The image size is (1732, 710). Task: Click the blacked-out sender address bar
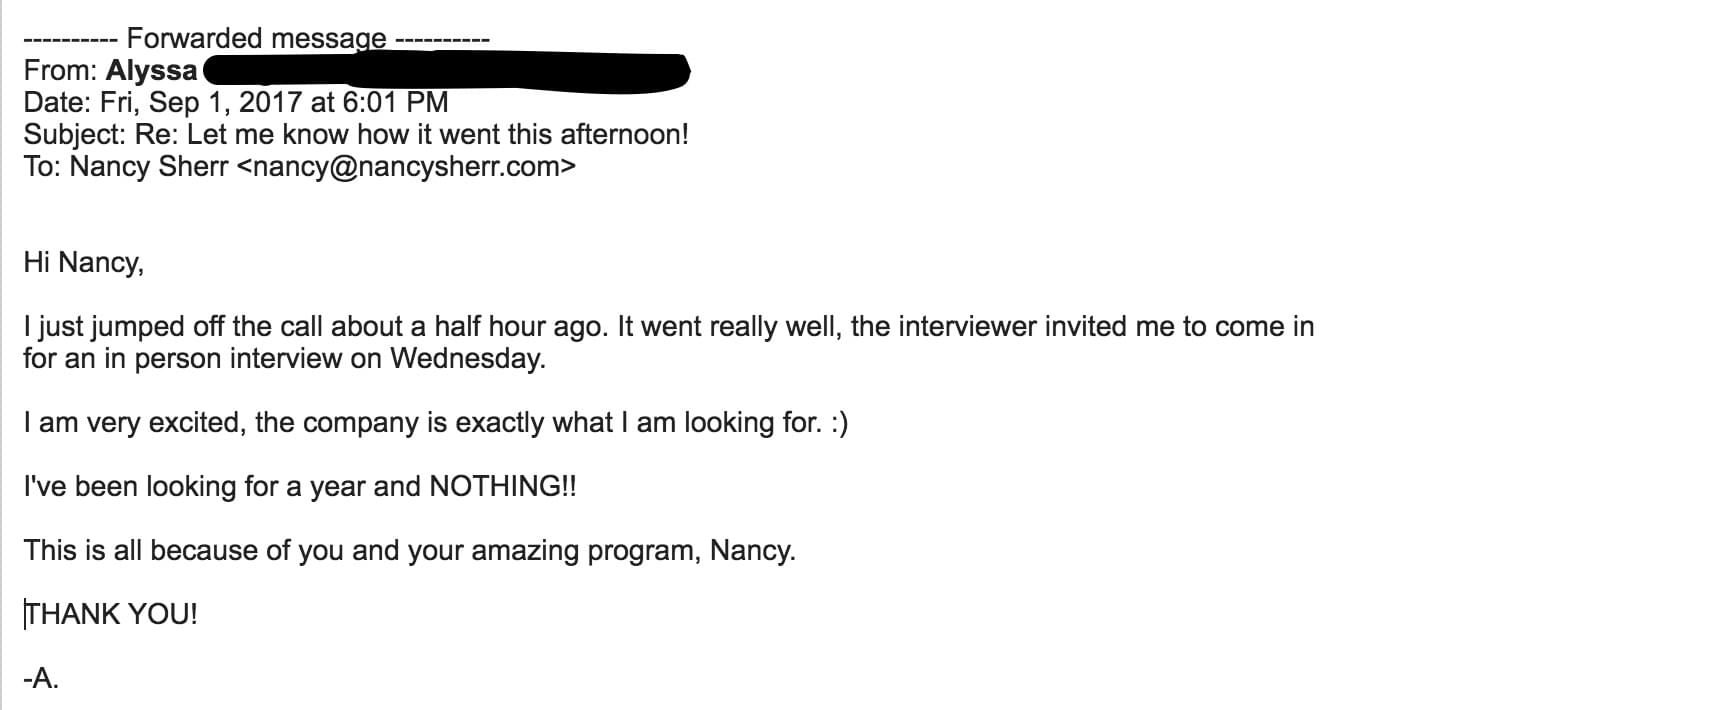pyautogui.click(x=446, y=71)
